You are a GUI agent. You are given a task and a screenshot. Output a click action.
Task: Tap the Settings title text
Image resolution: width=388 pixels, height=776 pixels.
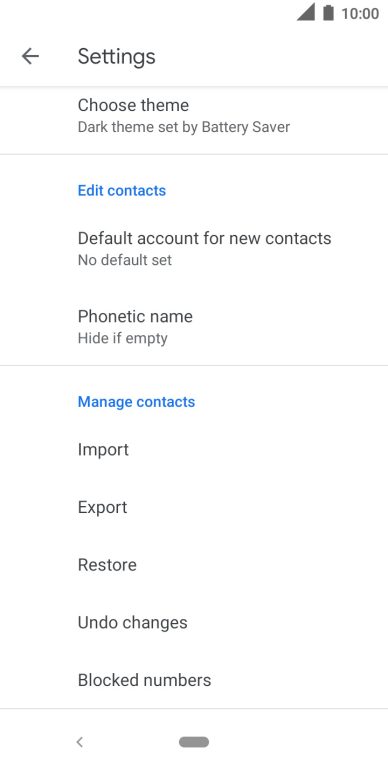tap(117, 56)
